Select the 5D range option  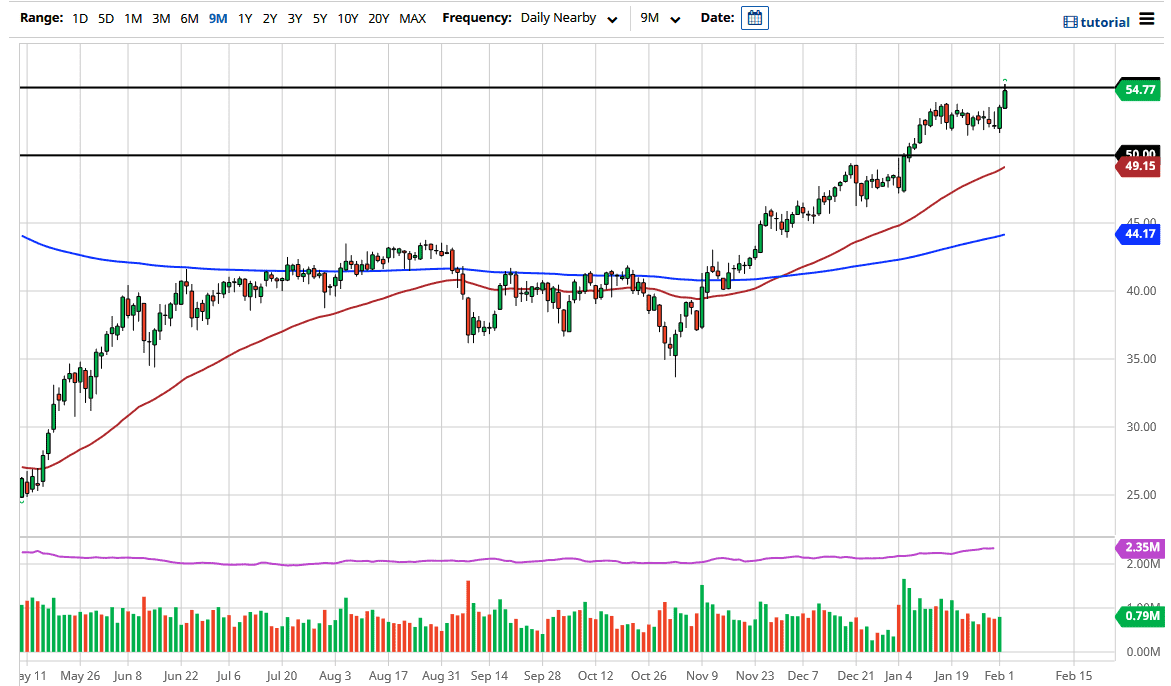[x=105, y=18]
